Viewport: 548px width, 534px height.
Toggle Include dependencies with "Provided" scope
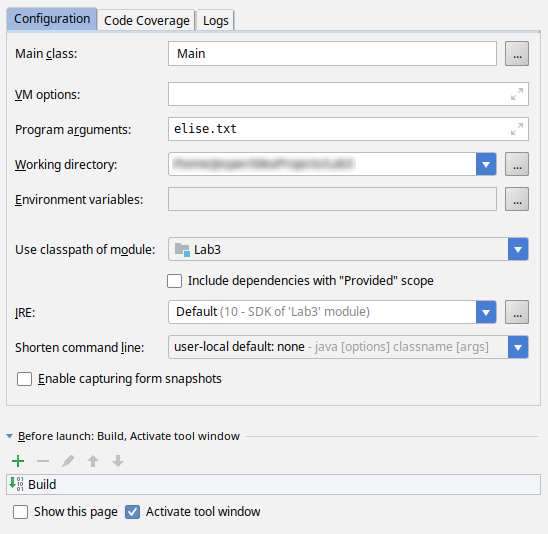click(174, 281)
